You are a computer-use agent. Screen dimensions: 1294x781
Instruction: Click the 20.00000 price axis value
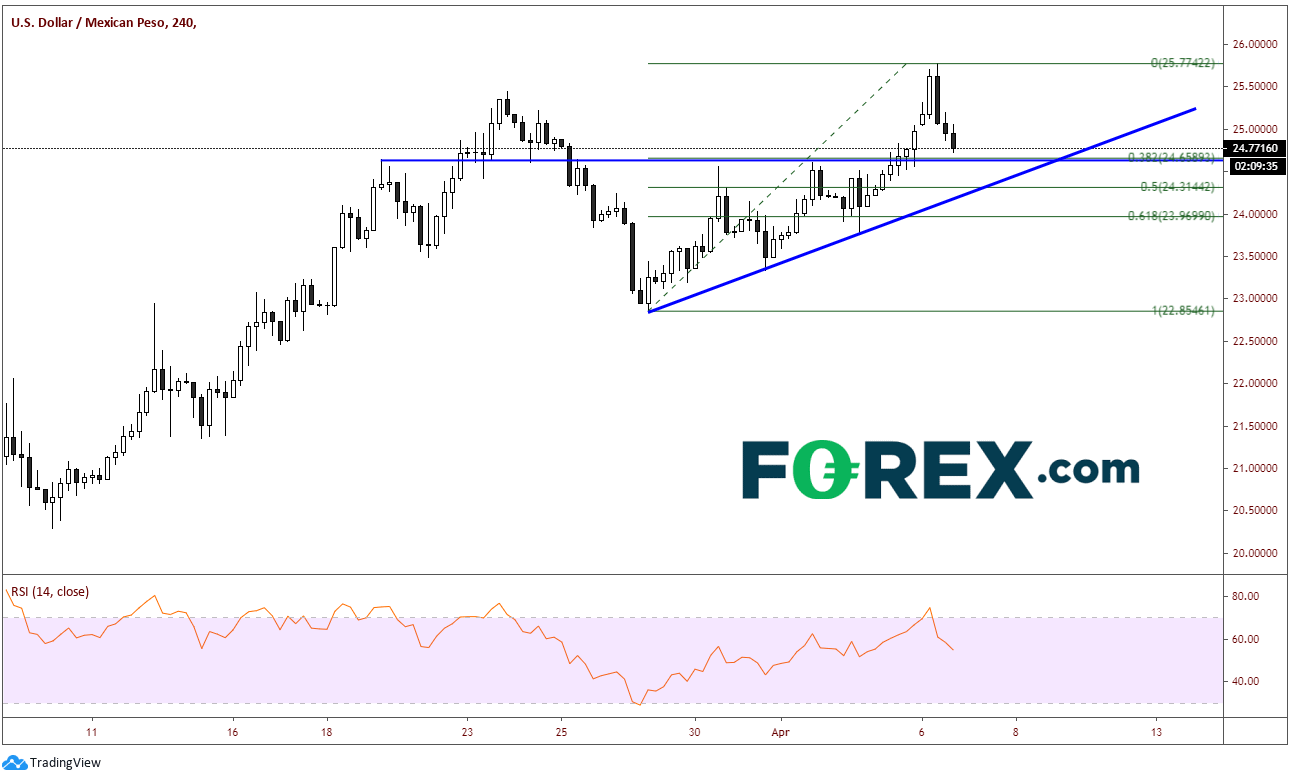[1256, 553]
